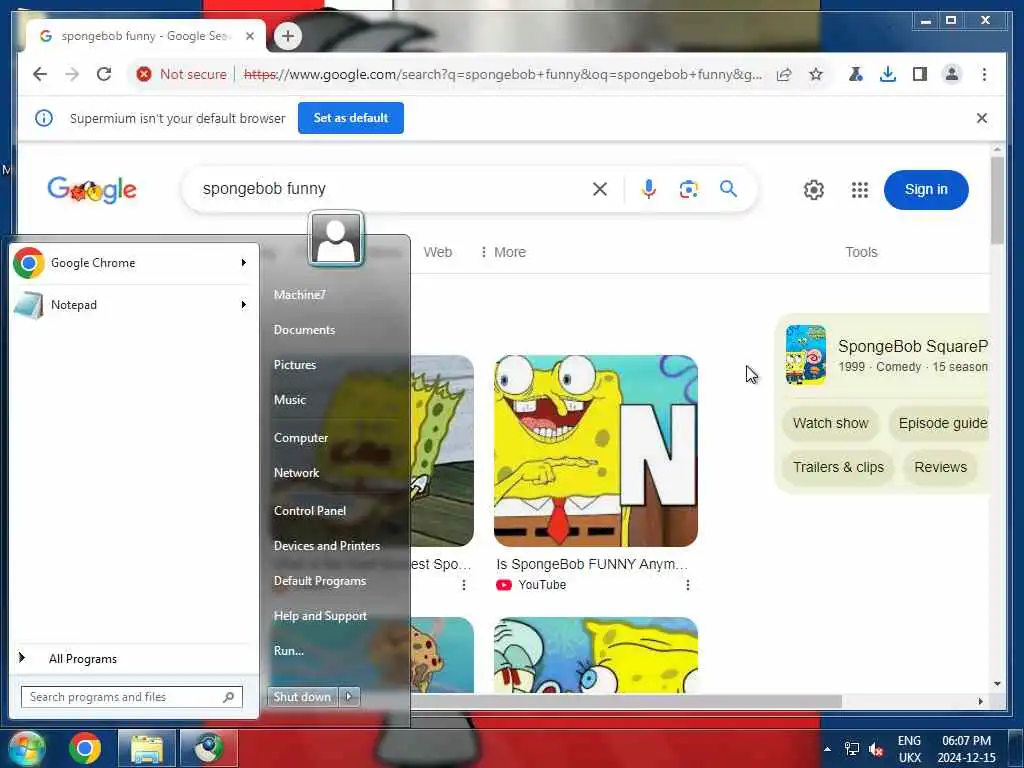Open Documents from the Start menu
The width and height of the screenshot is (1024, 768).
(304, 330)
